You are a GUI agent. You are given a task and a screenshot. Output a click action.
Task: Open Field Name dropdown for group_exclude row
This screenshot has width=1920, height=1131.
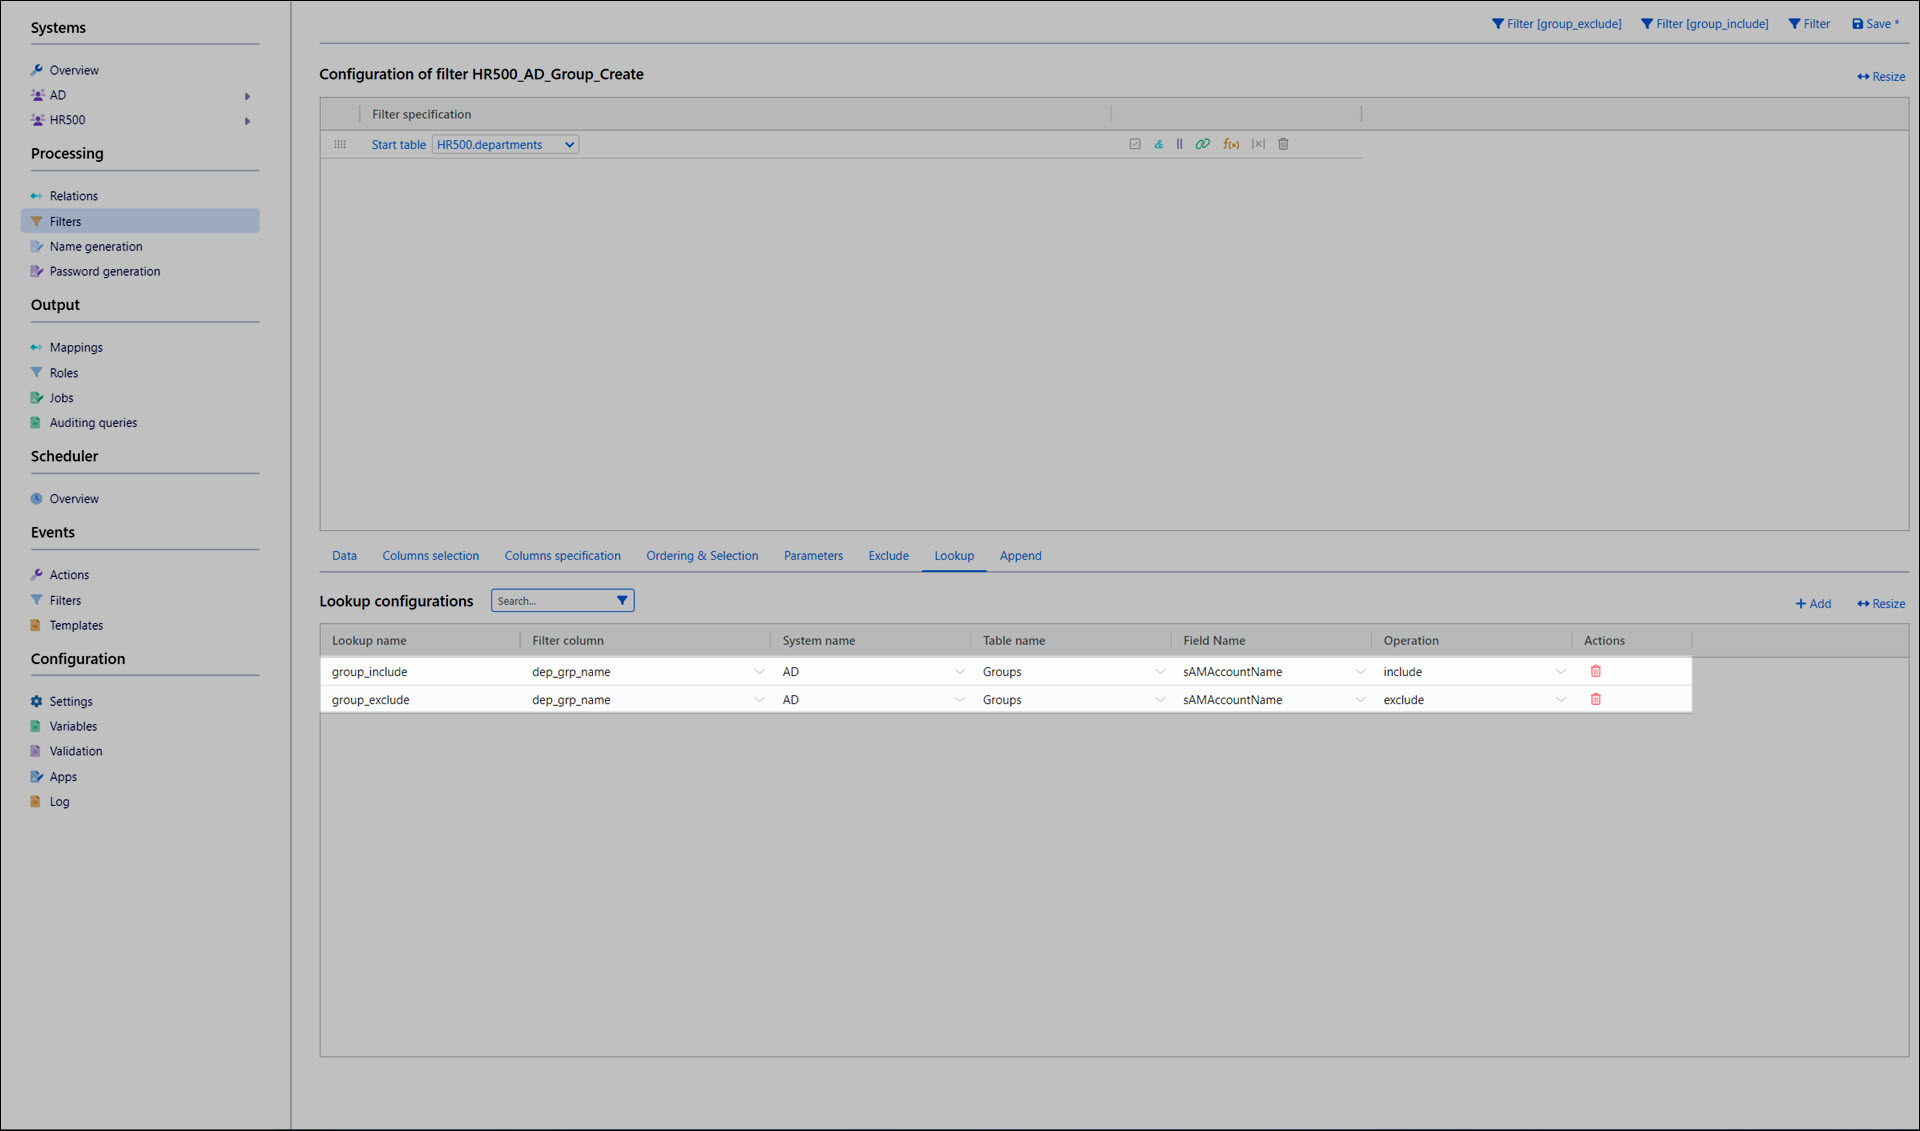(1359, 700)
